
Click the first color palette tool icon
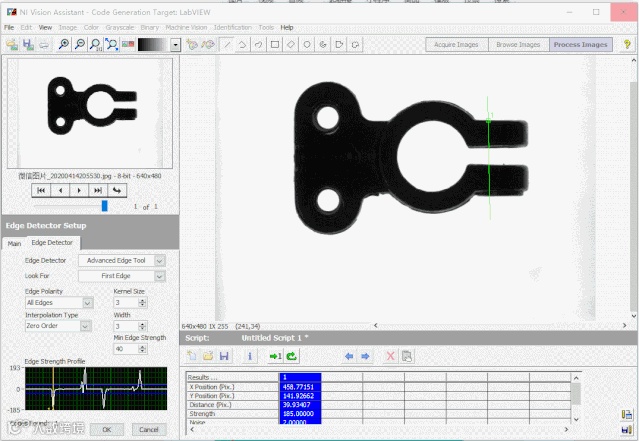pos(192,44)
